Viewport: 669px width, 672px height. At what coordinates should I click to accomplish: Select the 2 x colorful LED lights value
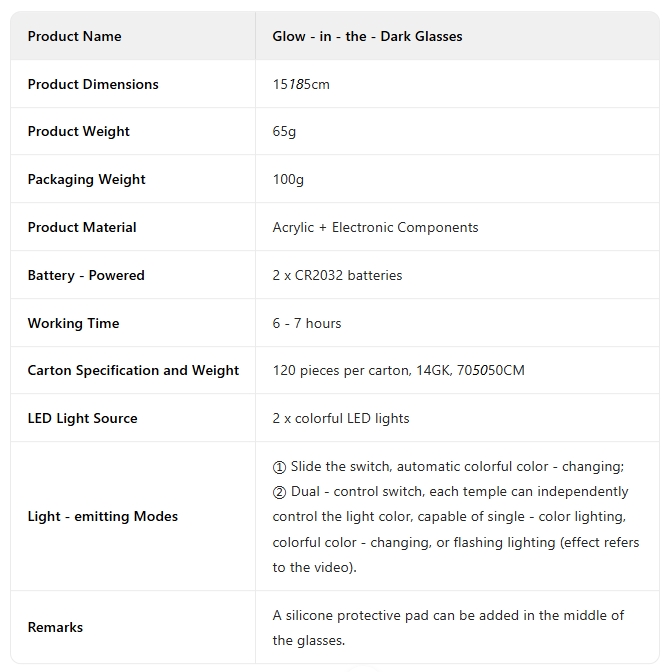coord(341,418)
